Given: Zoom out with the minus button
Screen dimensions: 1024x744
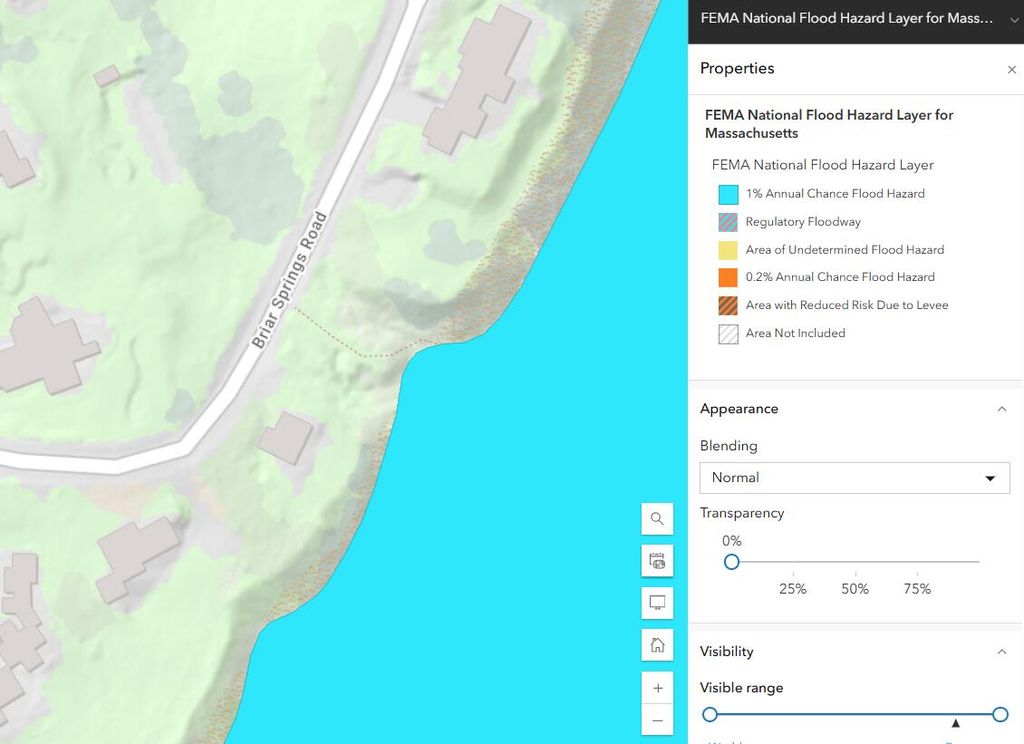Looking at the screenshot, I should (x=657, y=720).
